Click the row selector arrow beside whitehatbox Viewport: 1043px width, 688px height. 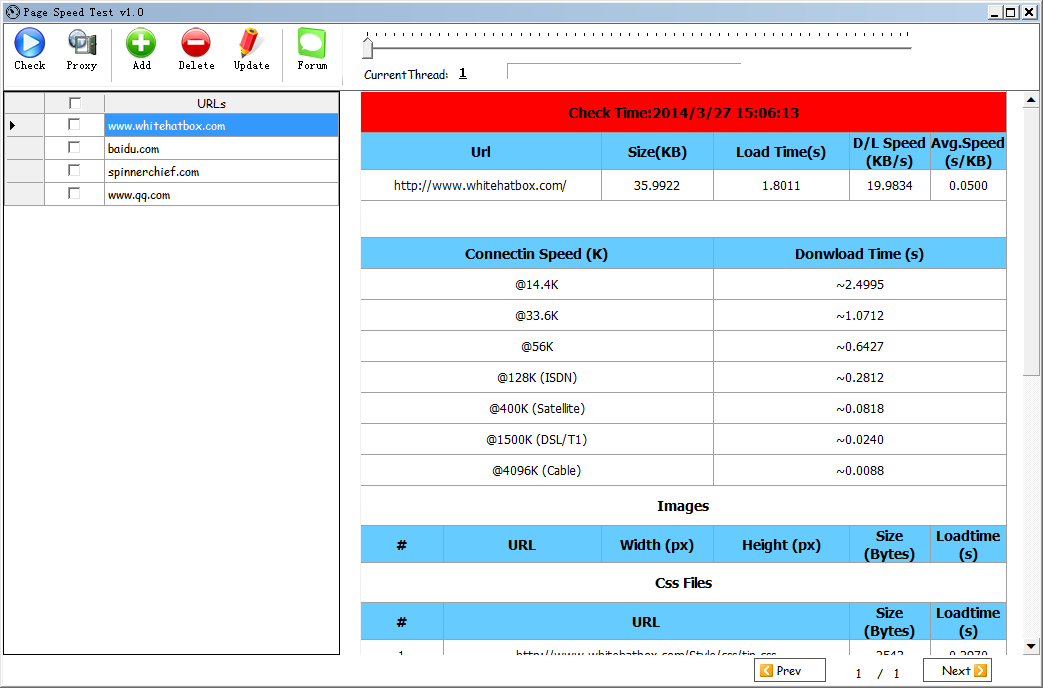pyautogui.click(x=13, y=126)
